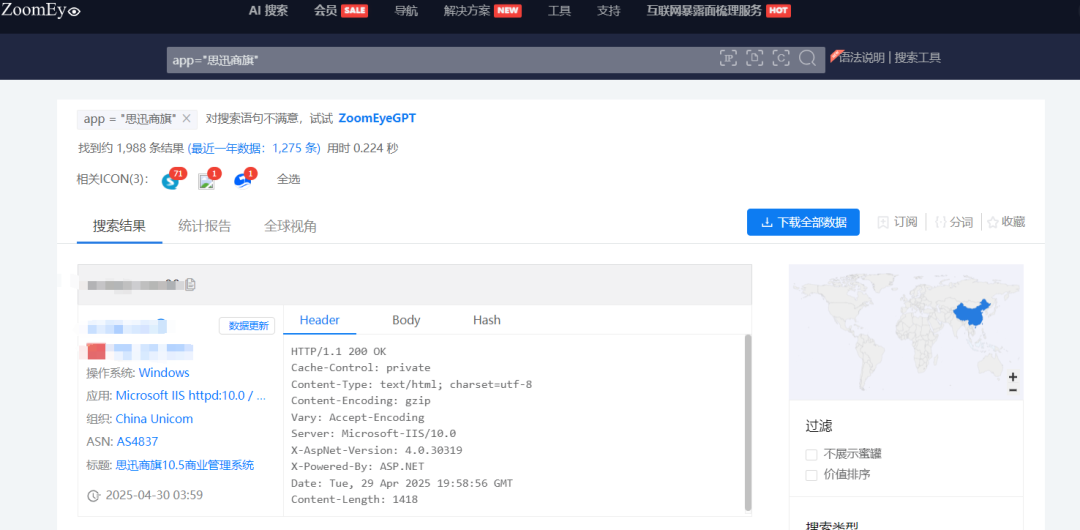Click 全选 to select all icons
Image resolution: width=1080 pixels, height=530 pixels.
pos(289,179)
